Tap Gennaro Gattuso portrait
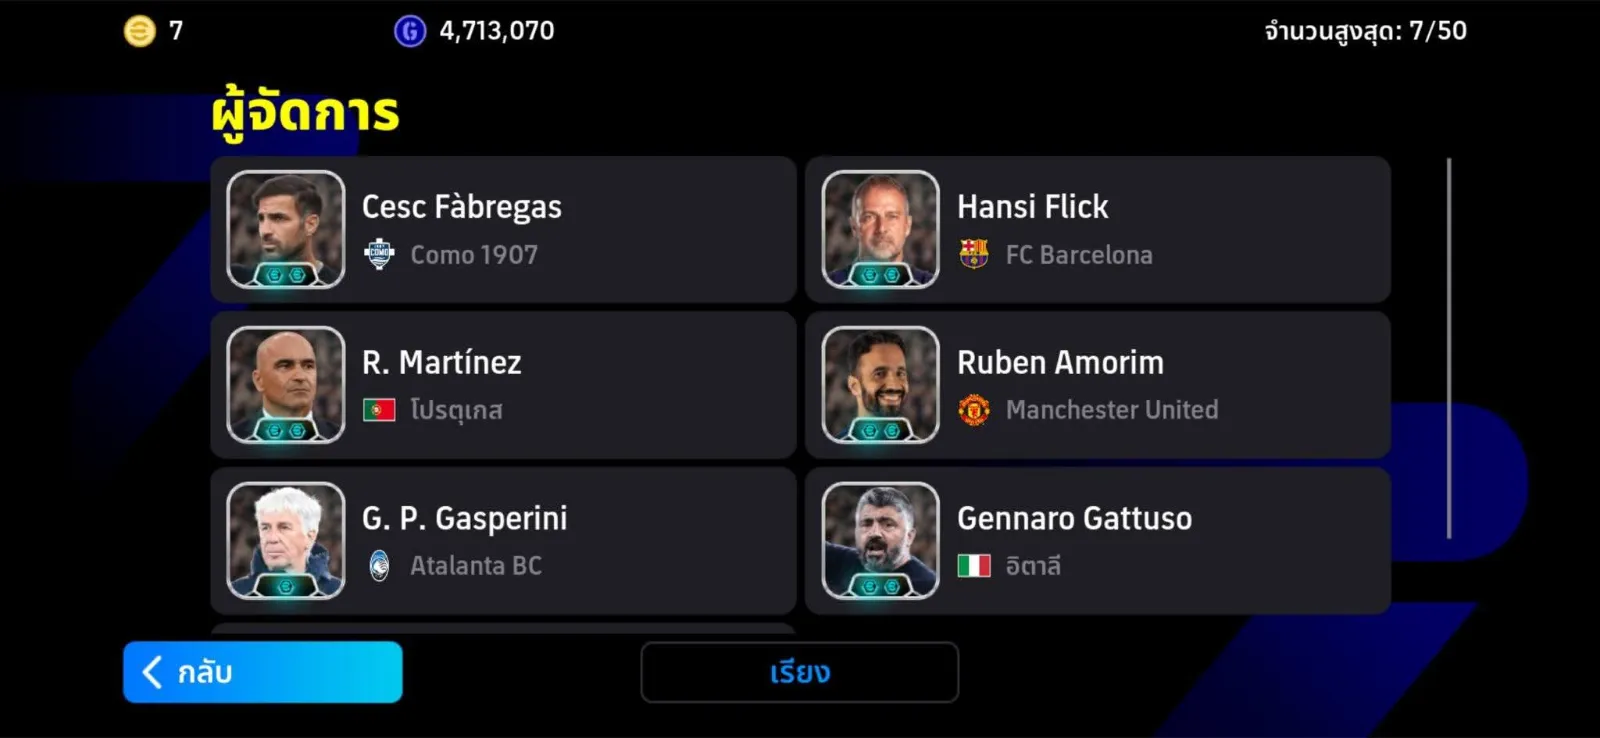1600x738 pixels. [x=881, y=541]
